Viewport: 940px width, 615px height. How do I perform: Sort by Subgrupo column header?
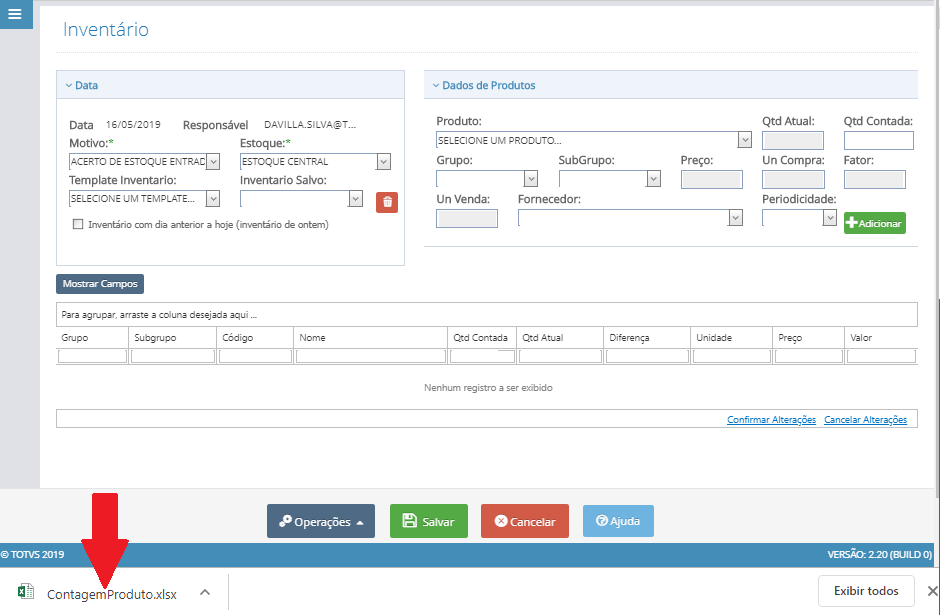(155, 337)
